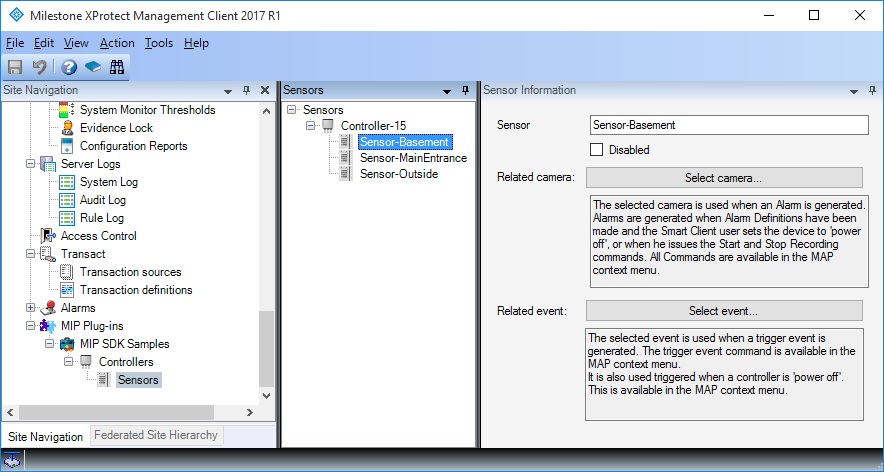Open Help via the question mark icon

pyautogui.click(x=69, y=68)
